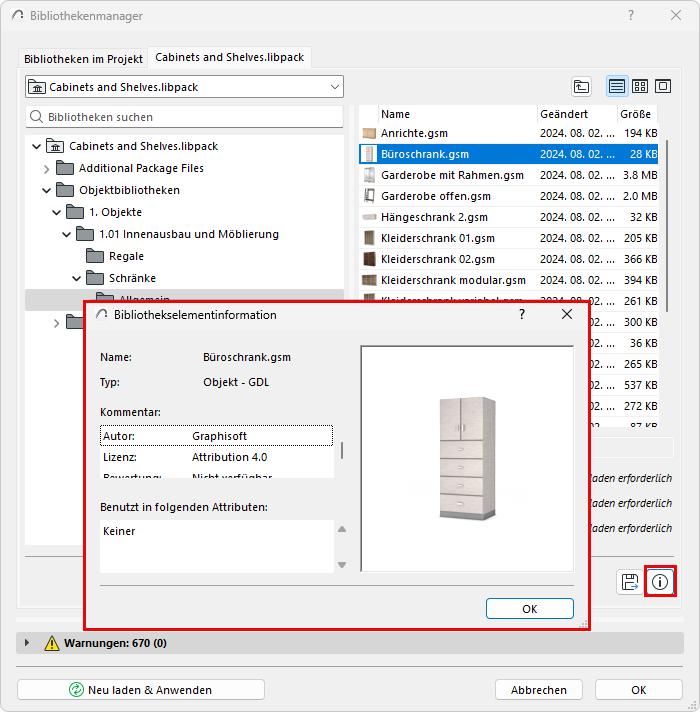The image size is (700, 712).
Task: Click the Garderobe offen.gsm icon
Action: coord(369,196)
